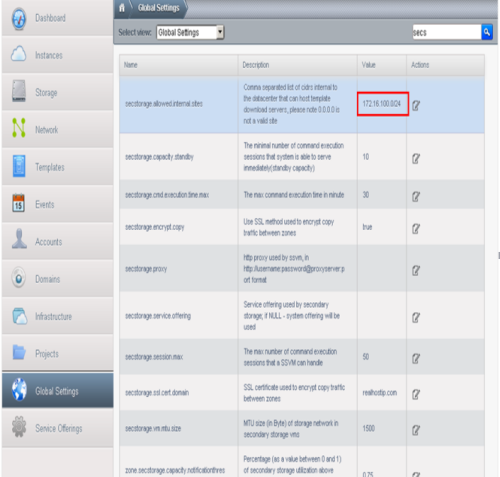Select the zone.secstorage.capacity.notificationthreshold name

click(x=175, y=470)
